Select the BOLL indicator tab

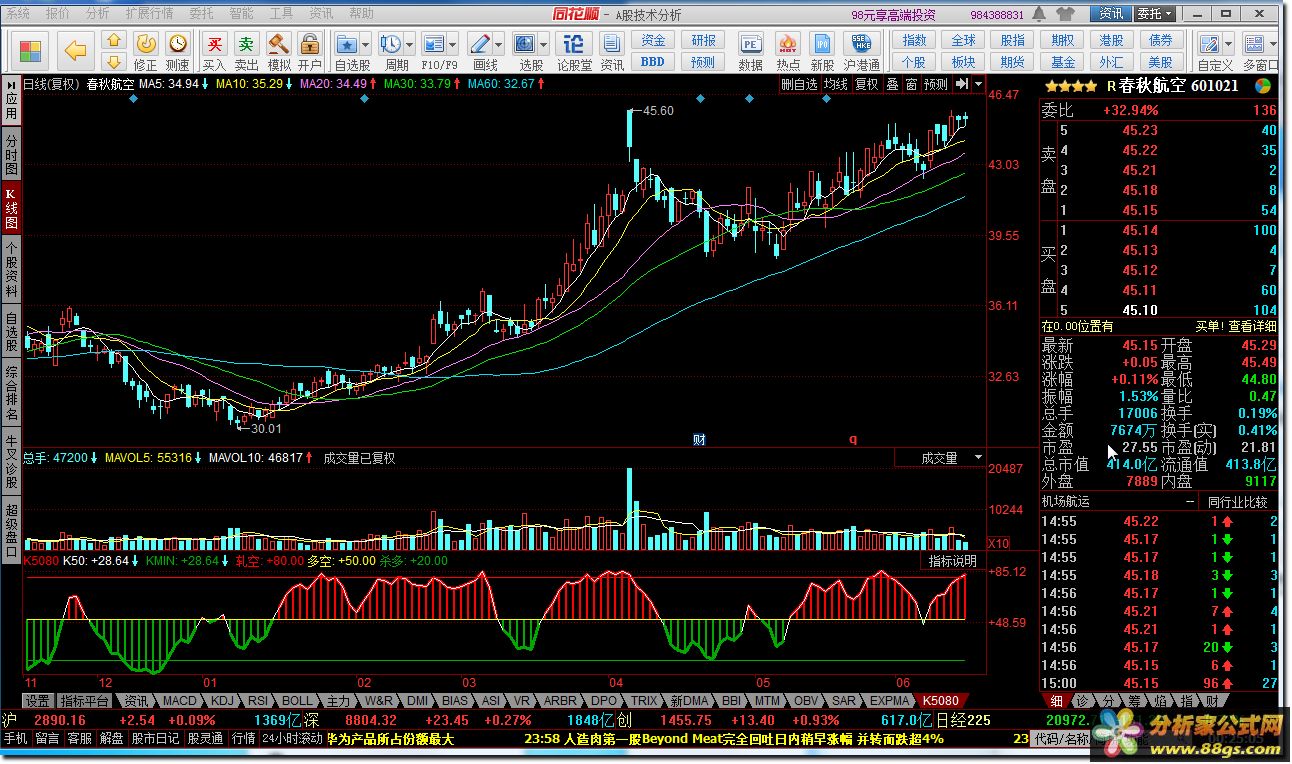pos(297,701)
